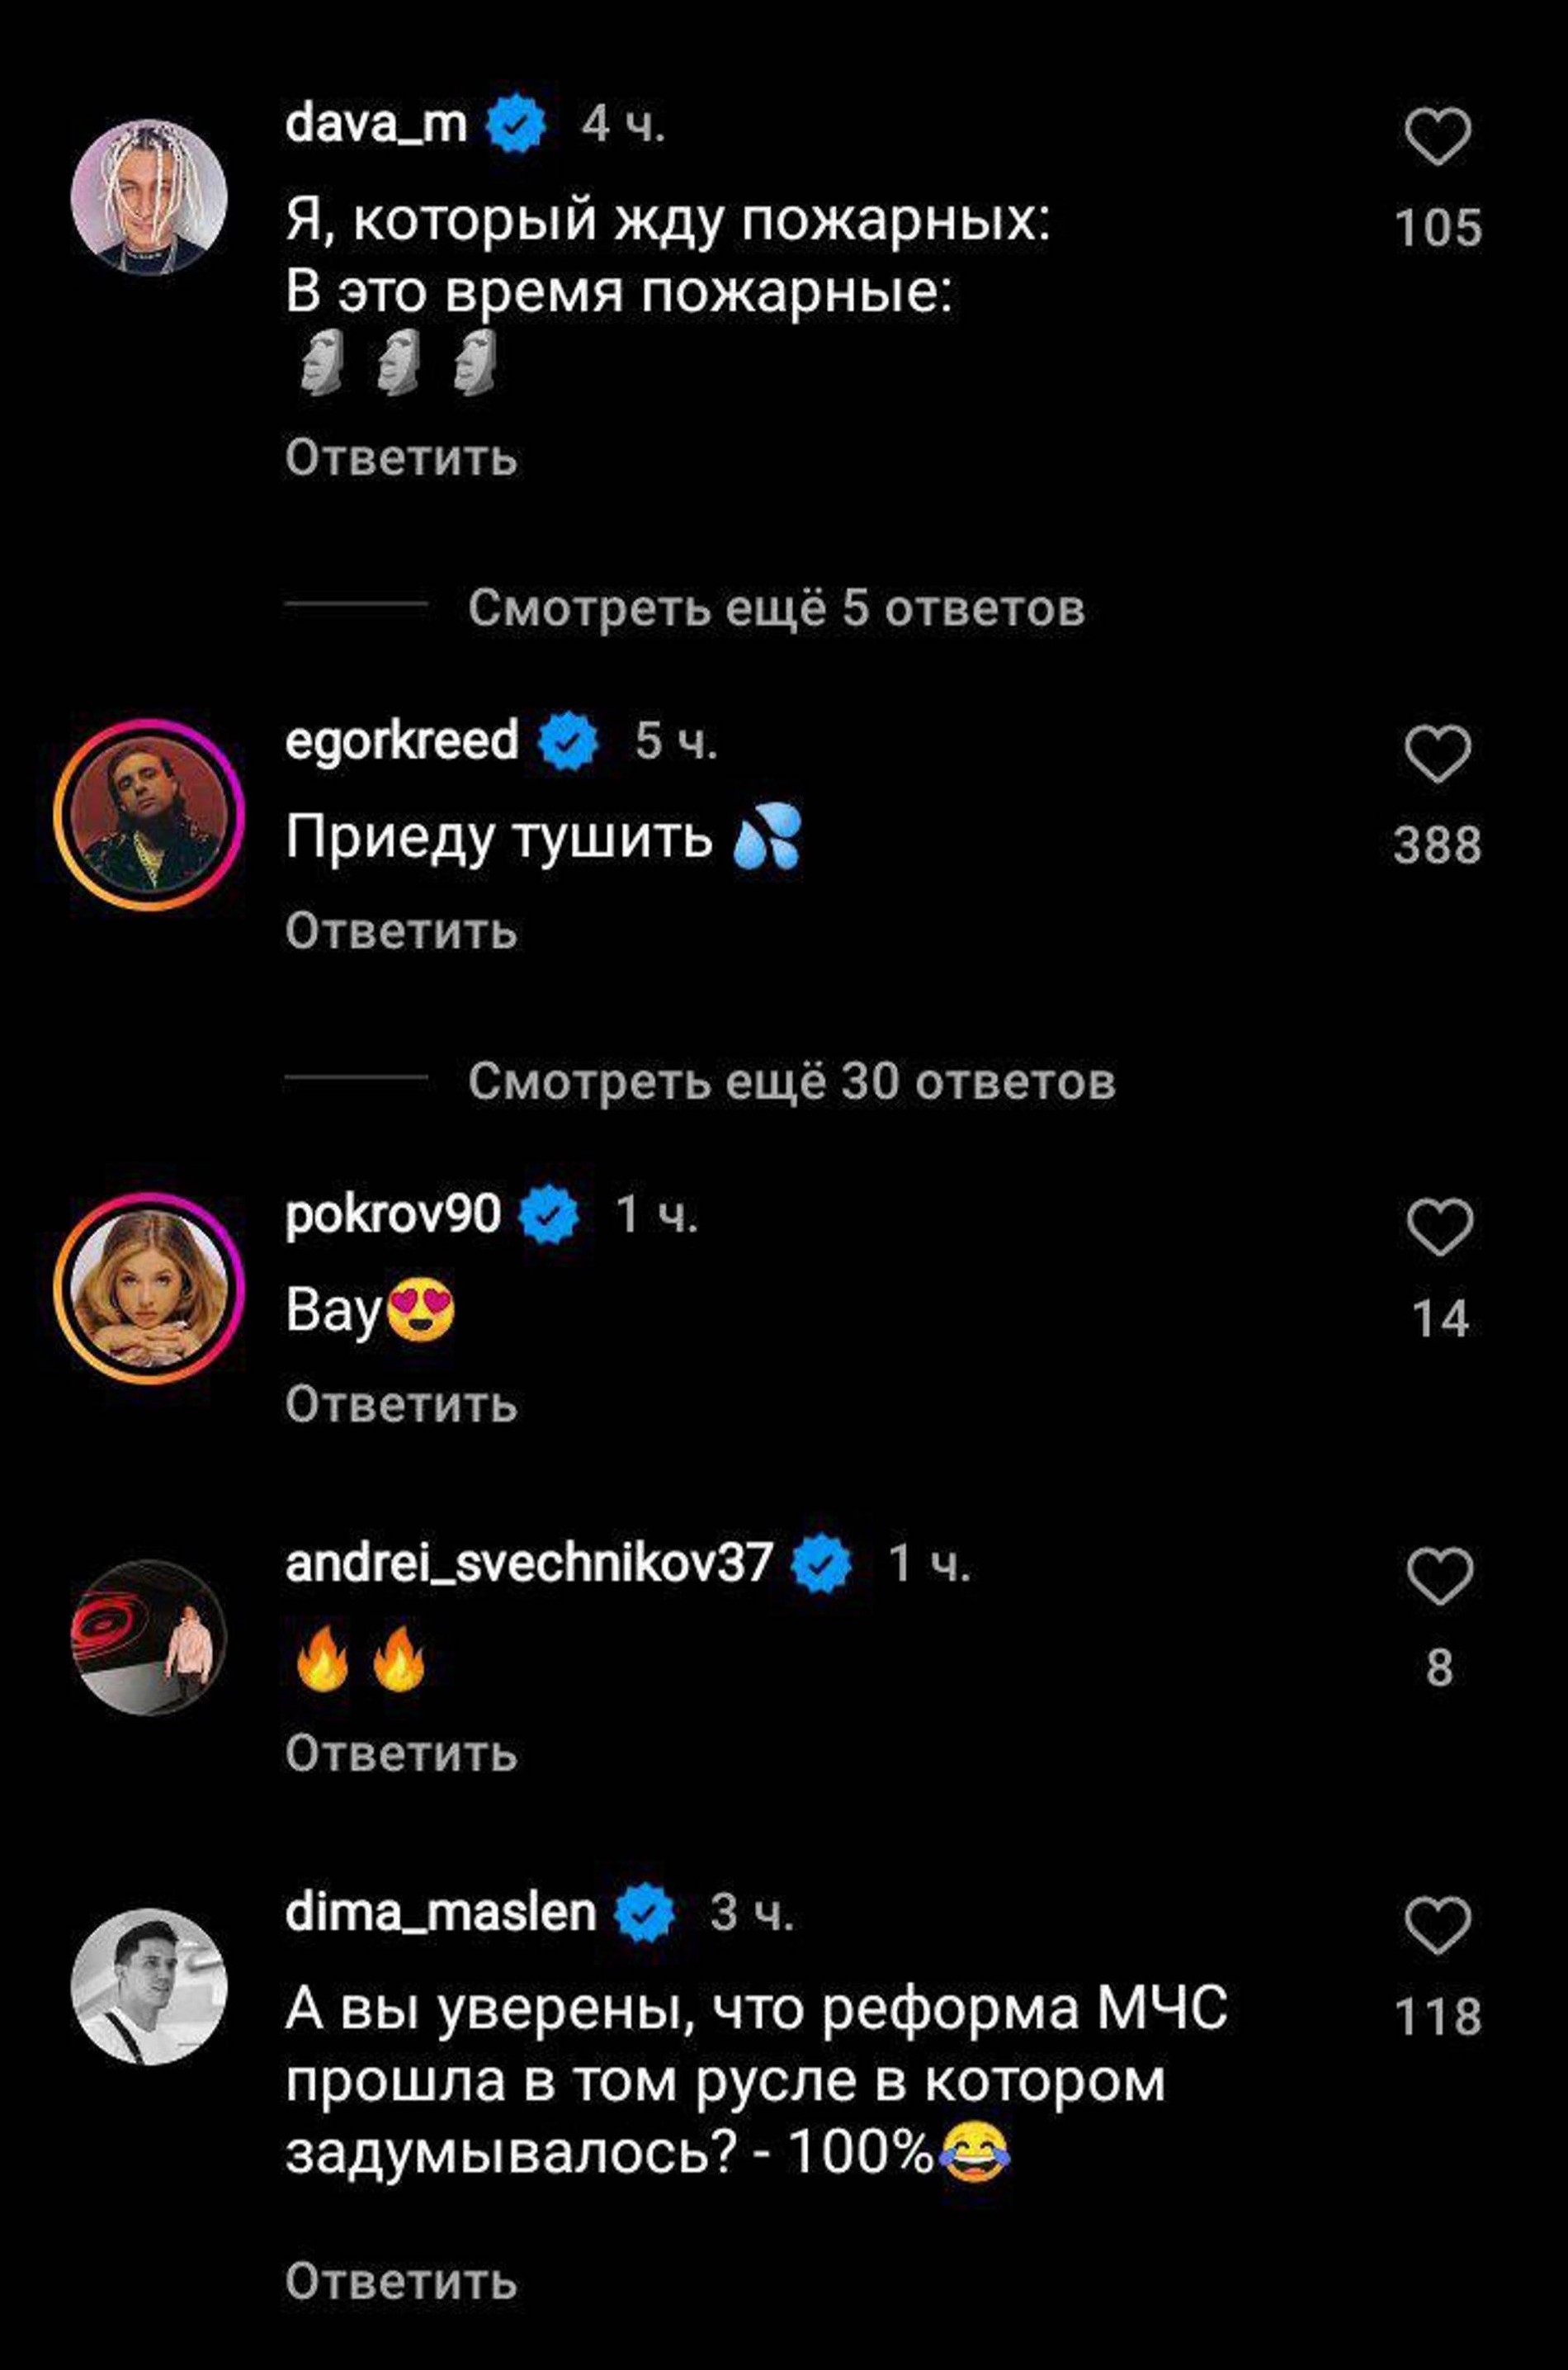Reply to dava_m comment
The width and height of the screenshot is (1568, 2370).
coord(401,457)
